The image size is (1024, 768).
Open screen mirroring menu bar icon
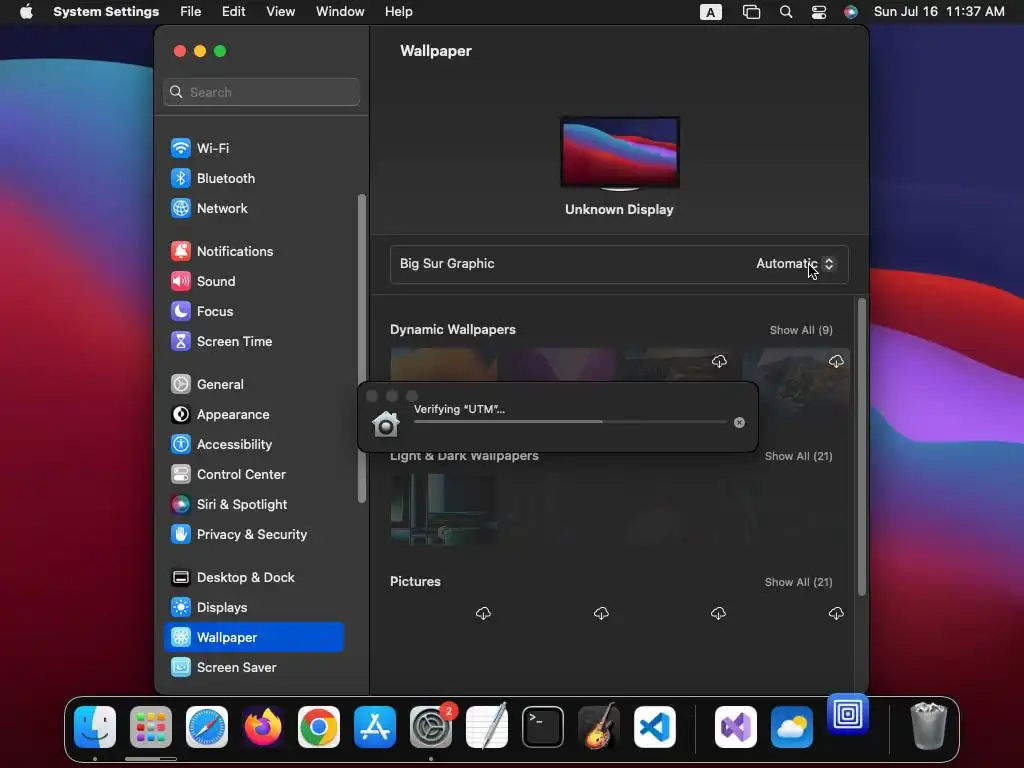coord(751,12)
